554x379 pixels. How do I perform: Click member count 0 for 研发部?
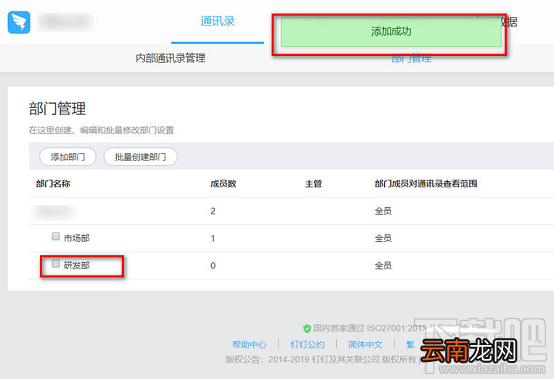point(213,266)
